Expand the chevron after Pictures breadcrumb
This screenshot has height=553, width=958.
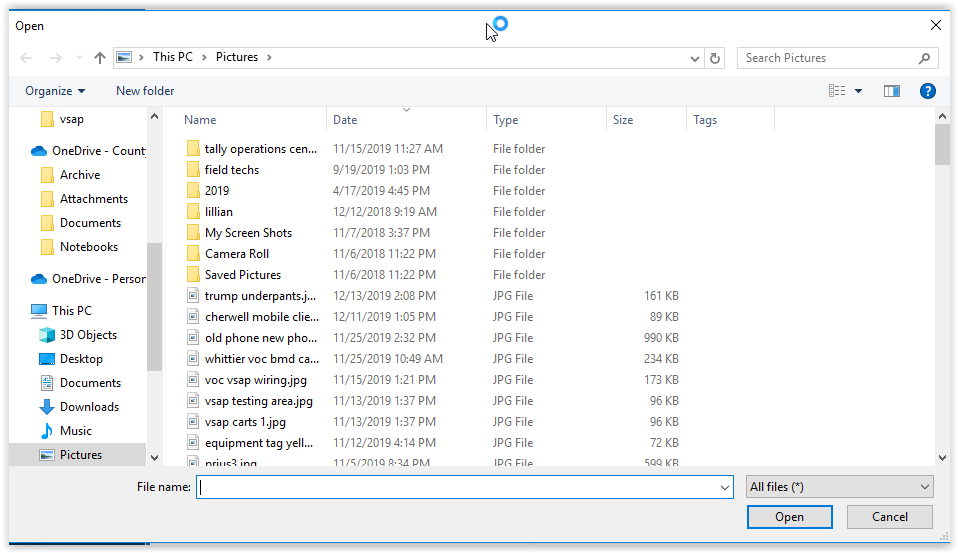coord(269,57)
